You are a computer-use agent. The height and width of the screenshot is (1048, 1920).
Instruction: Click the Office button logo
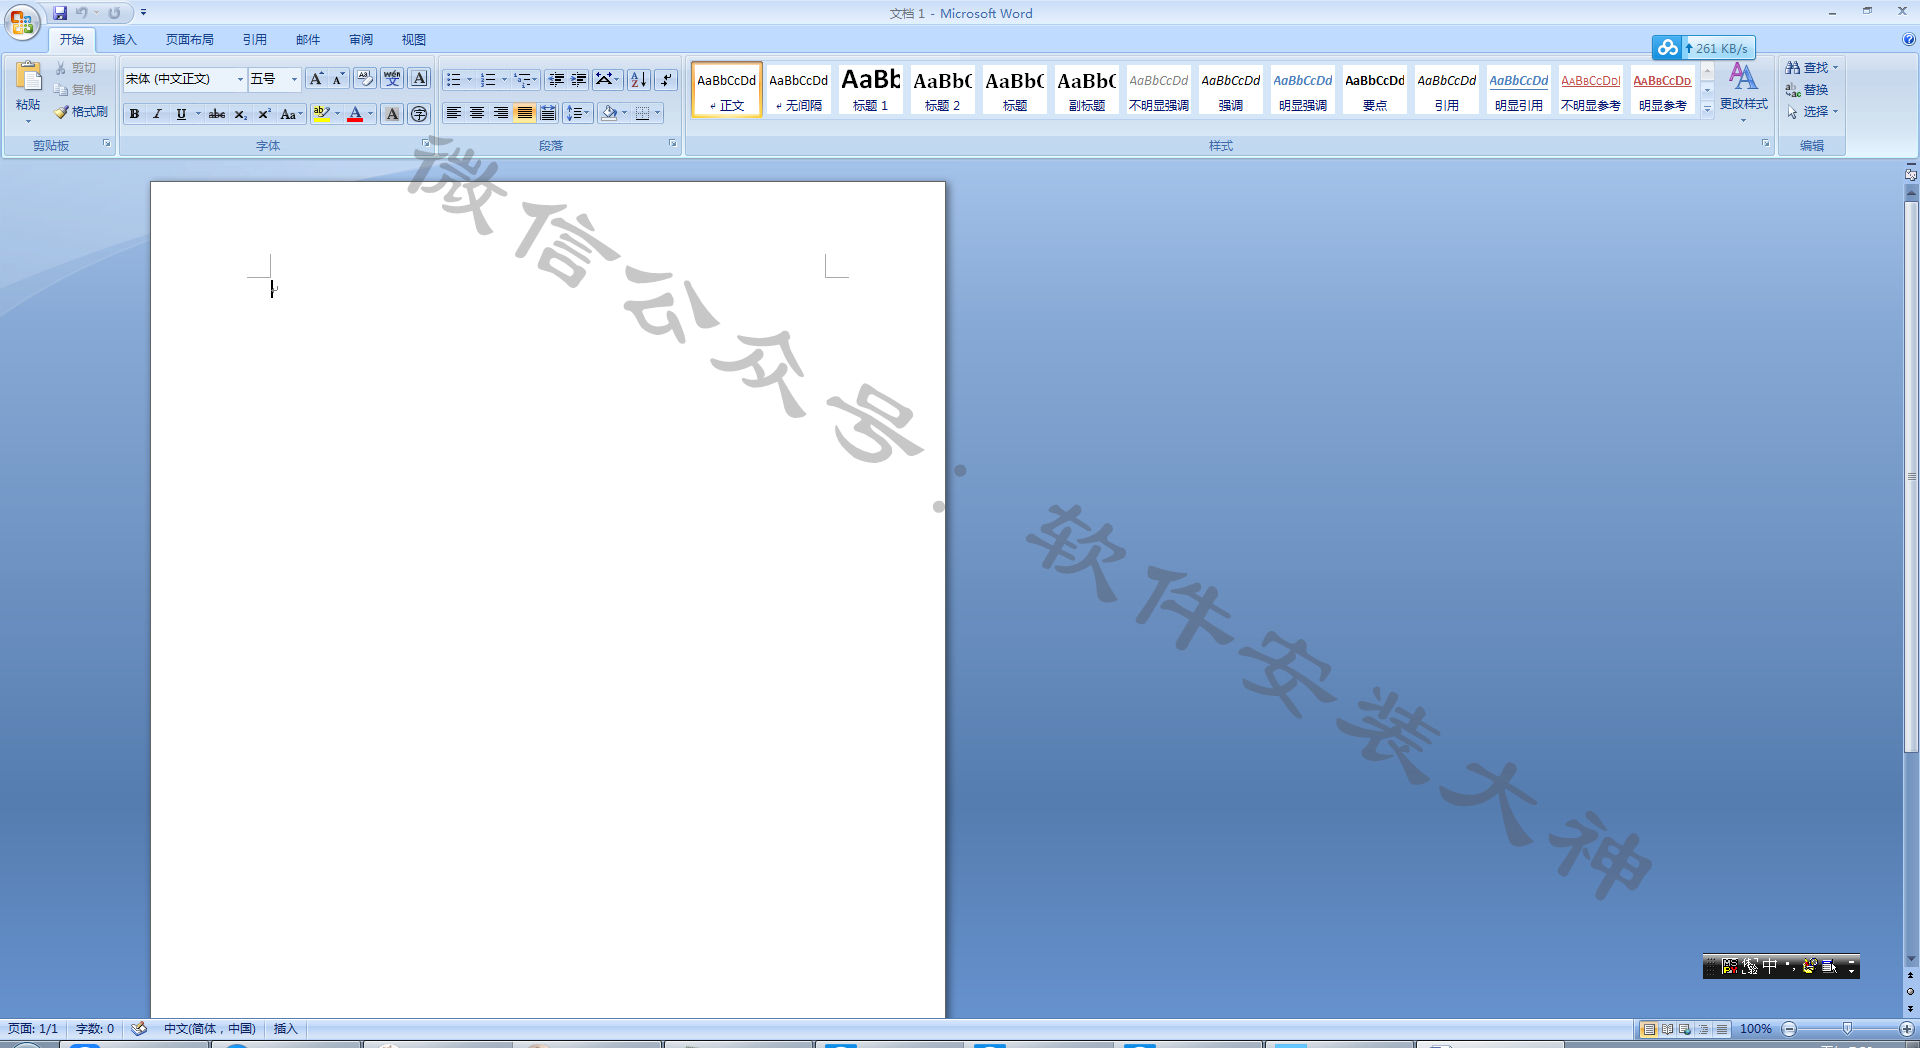click(x=22, y=22)
